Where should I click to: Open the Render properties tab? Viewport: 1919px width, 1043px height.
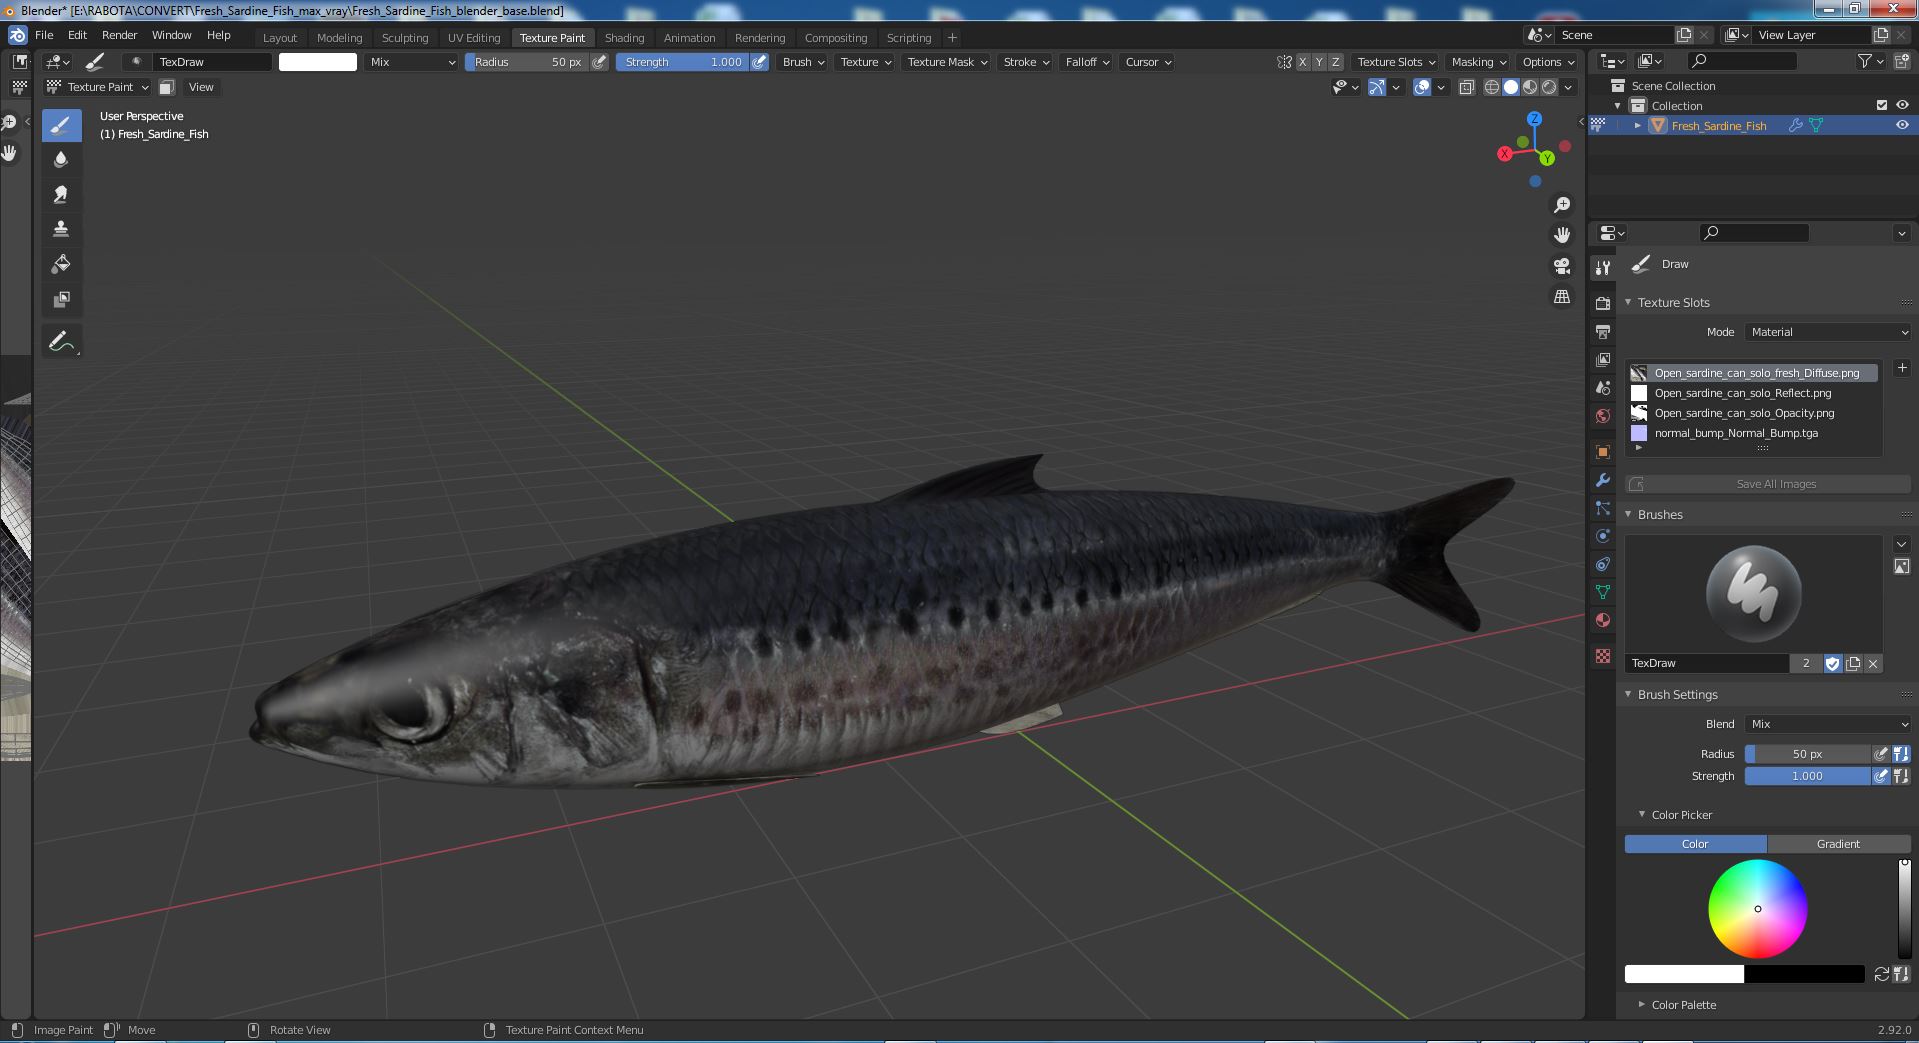1603,303
